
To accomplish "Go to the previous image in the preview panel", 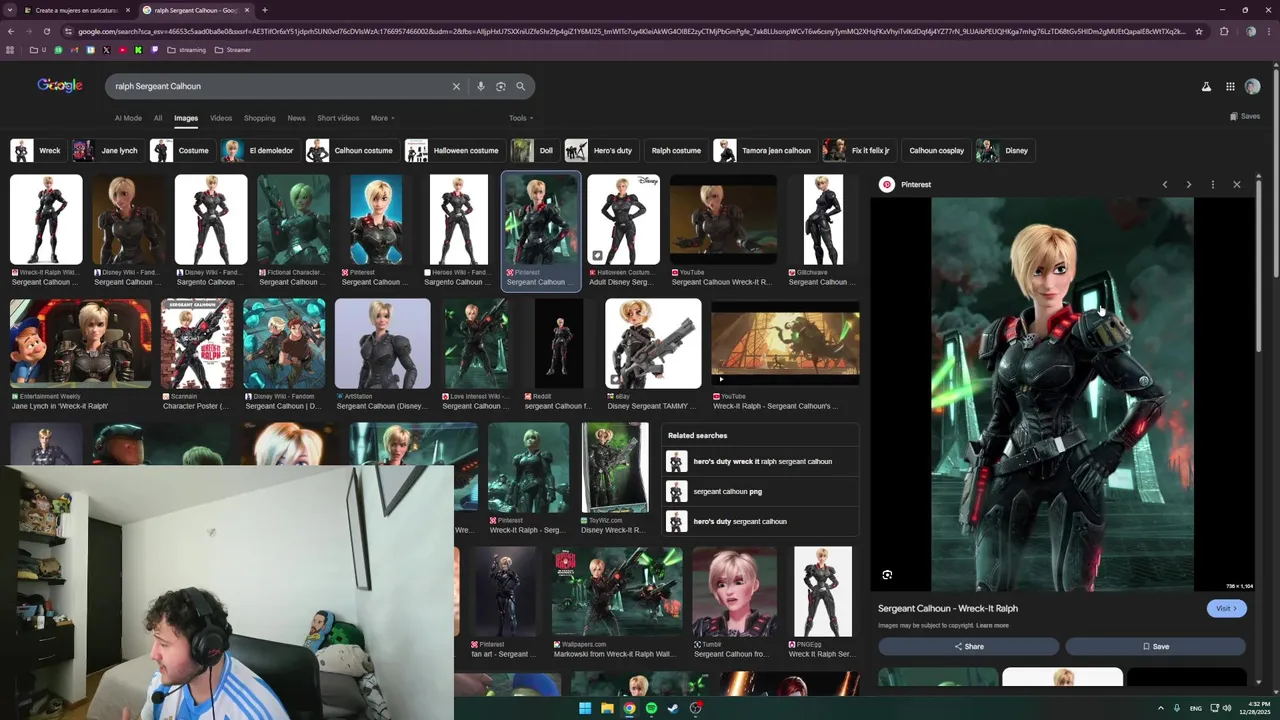I will (x=1164, y=184).
